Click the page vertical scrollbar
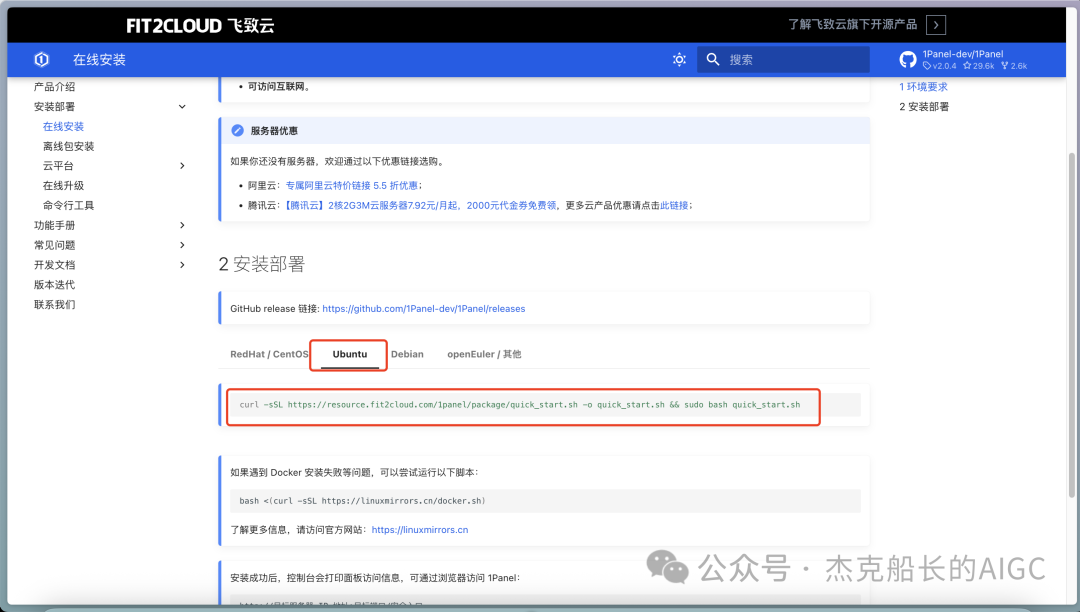This screenshot has height=612, width=1080. point(1071,324)
